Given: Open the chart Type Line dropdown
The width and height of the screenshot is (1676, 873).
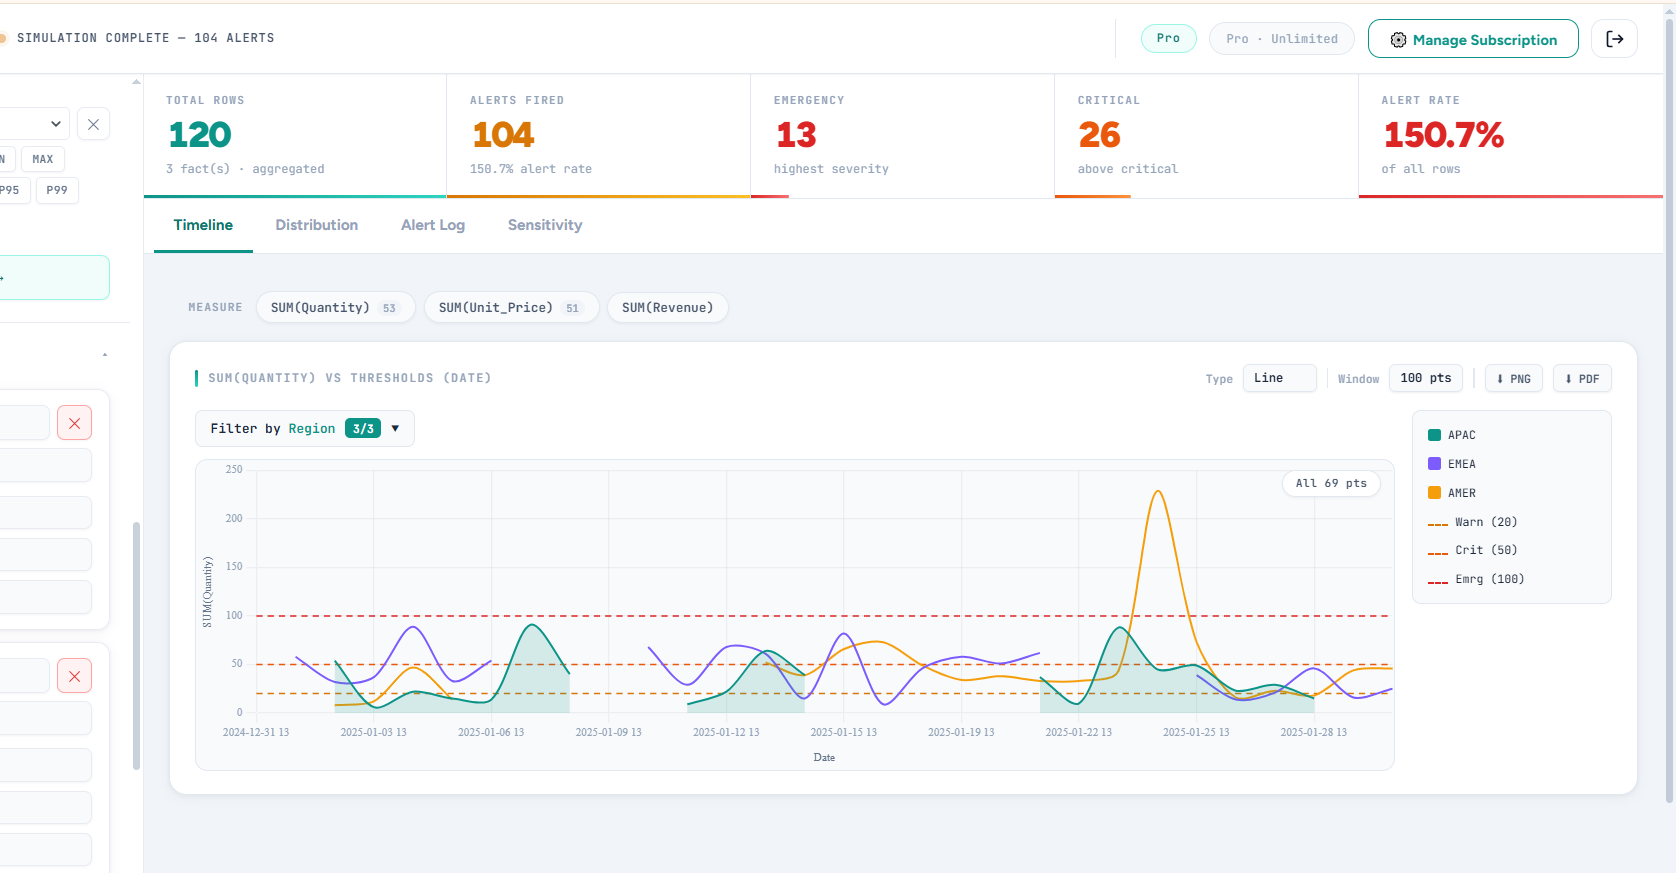Looking at the screenshot, I should click(1279, 378).
